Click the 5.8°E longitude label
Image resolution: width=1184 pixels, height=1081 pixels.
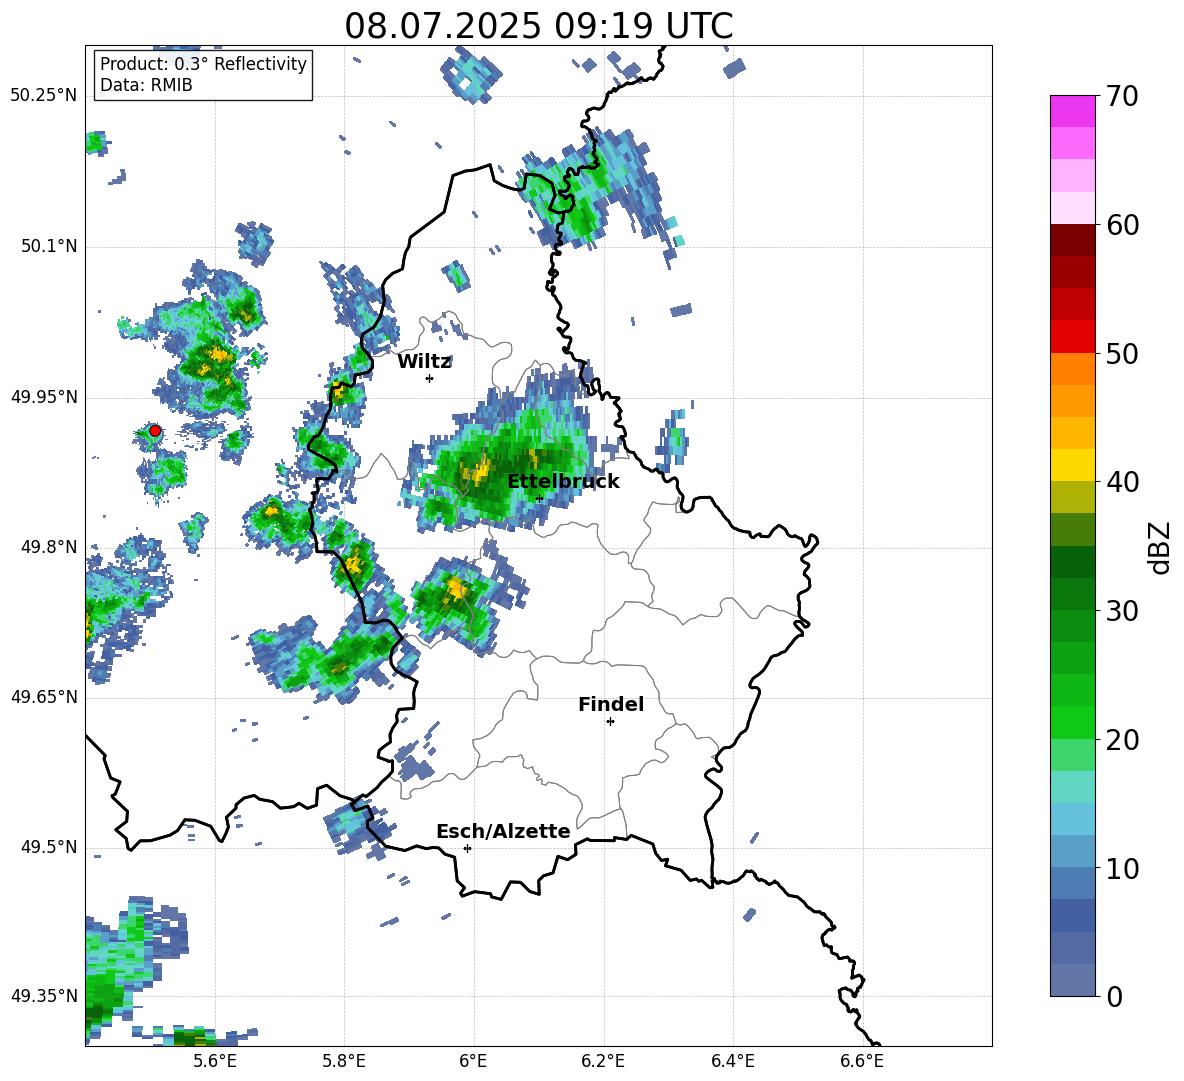pyautogui.click(x=344, y=1061)
